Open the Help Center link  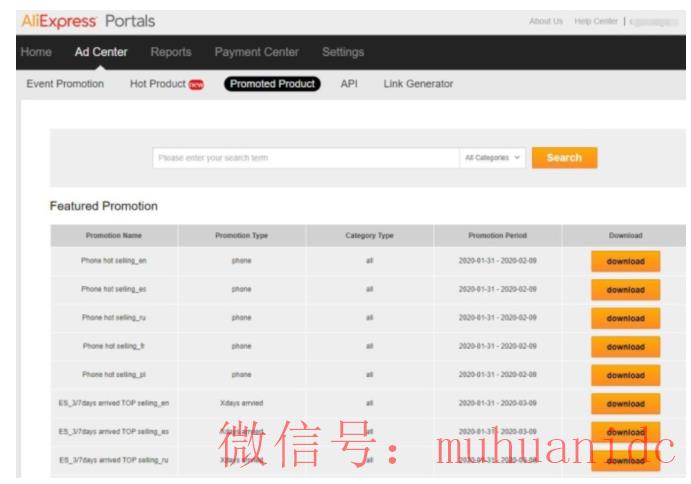597,21
